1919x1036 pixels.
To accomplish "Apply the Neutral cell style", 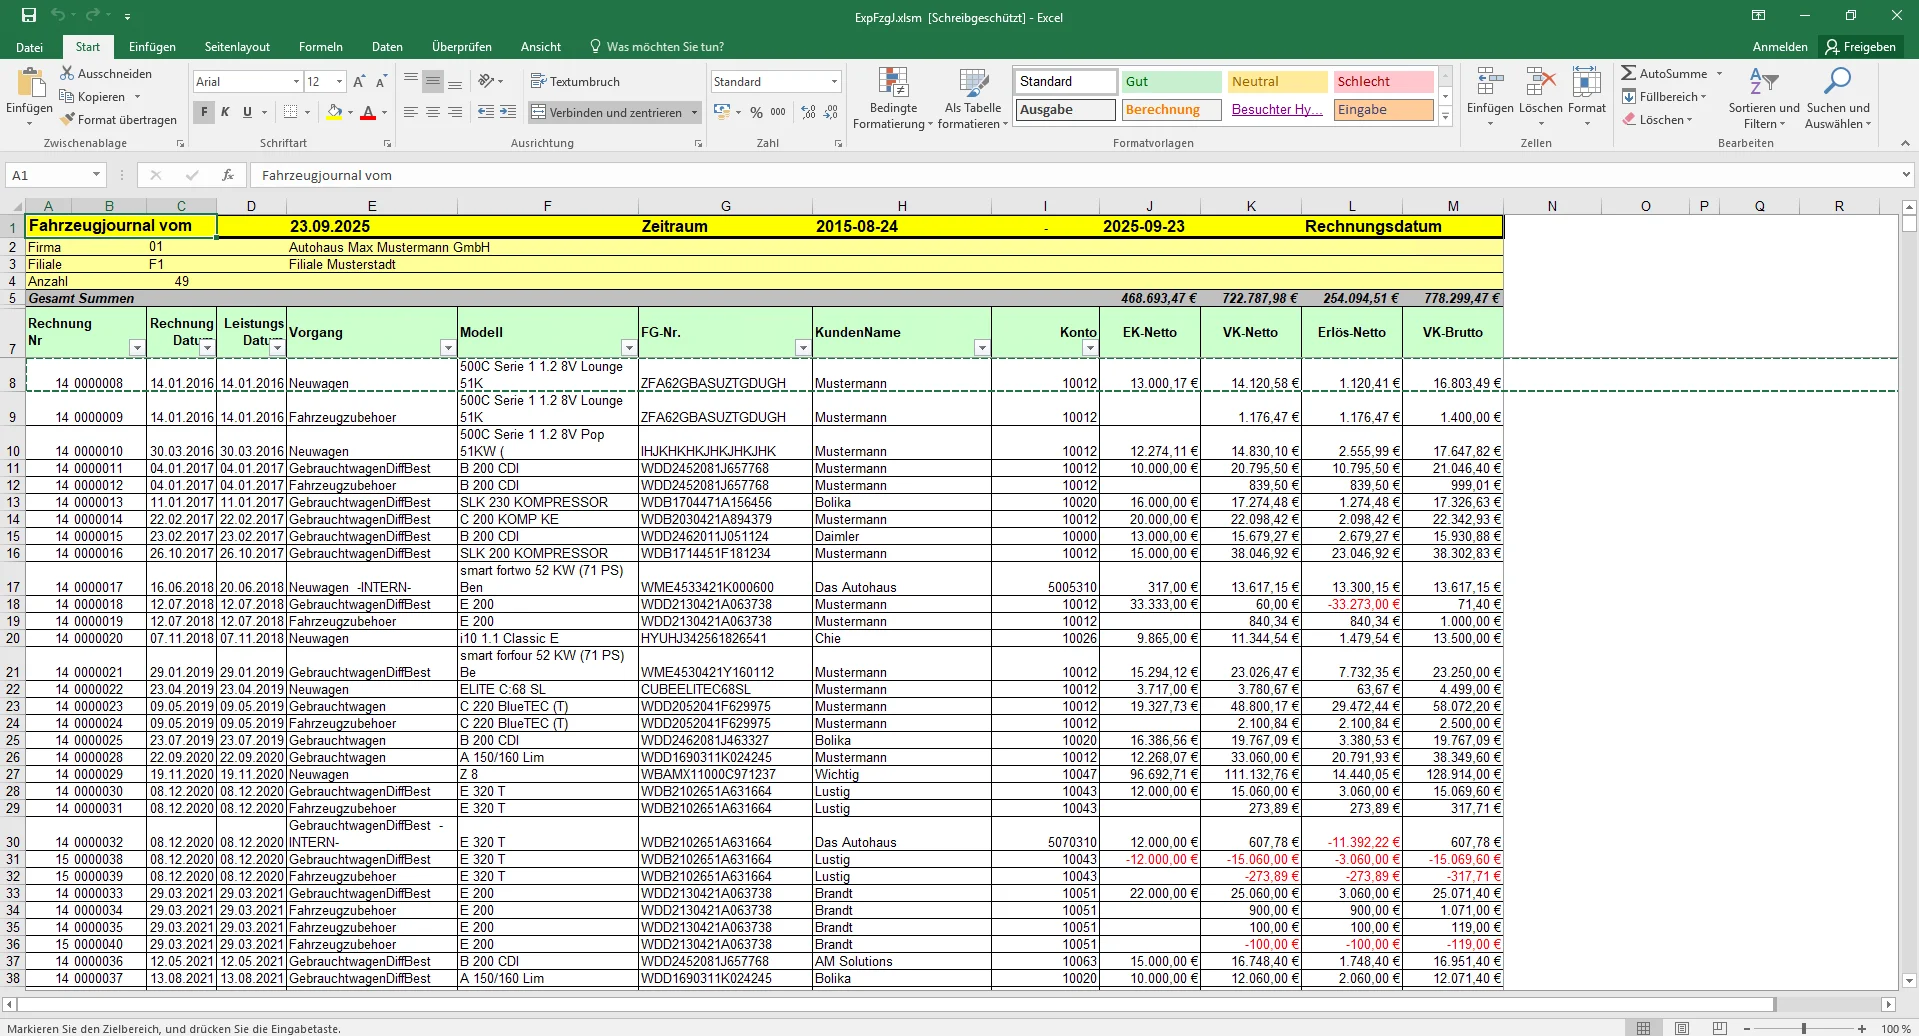I will pos(1277,81).
